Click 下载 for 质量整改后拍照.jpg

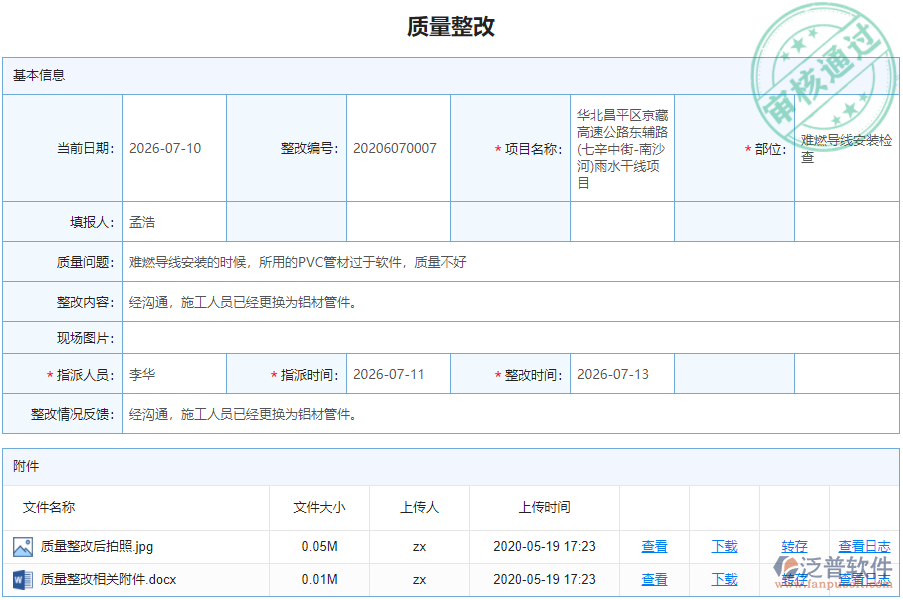tap(723, 547)
